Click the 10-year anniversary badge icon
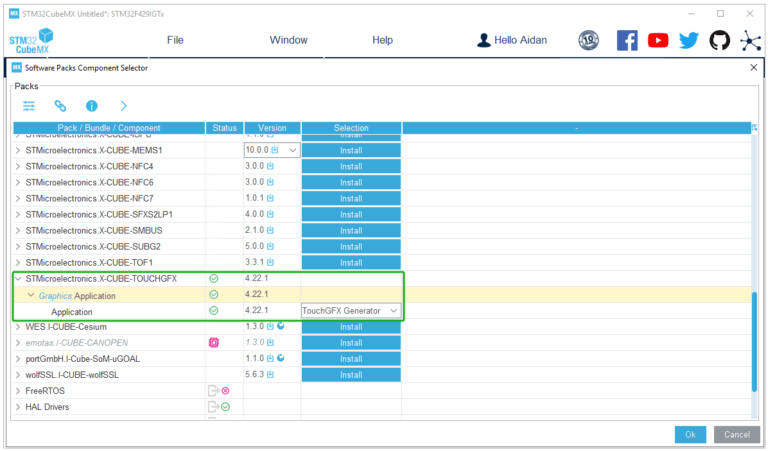The height and width of the screenshot is (451, 768). click(x=589, y=40)
